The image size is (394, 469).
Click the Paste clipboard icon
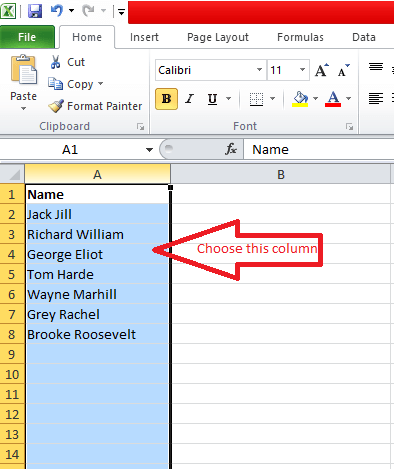(24, 70)
